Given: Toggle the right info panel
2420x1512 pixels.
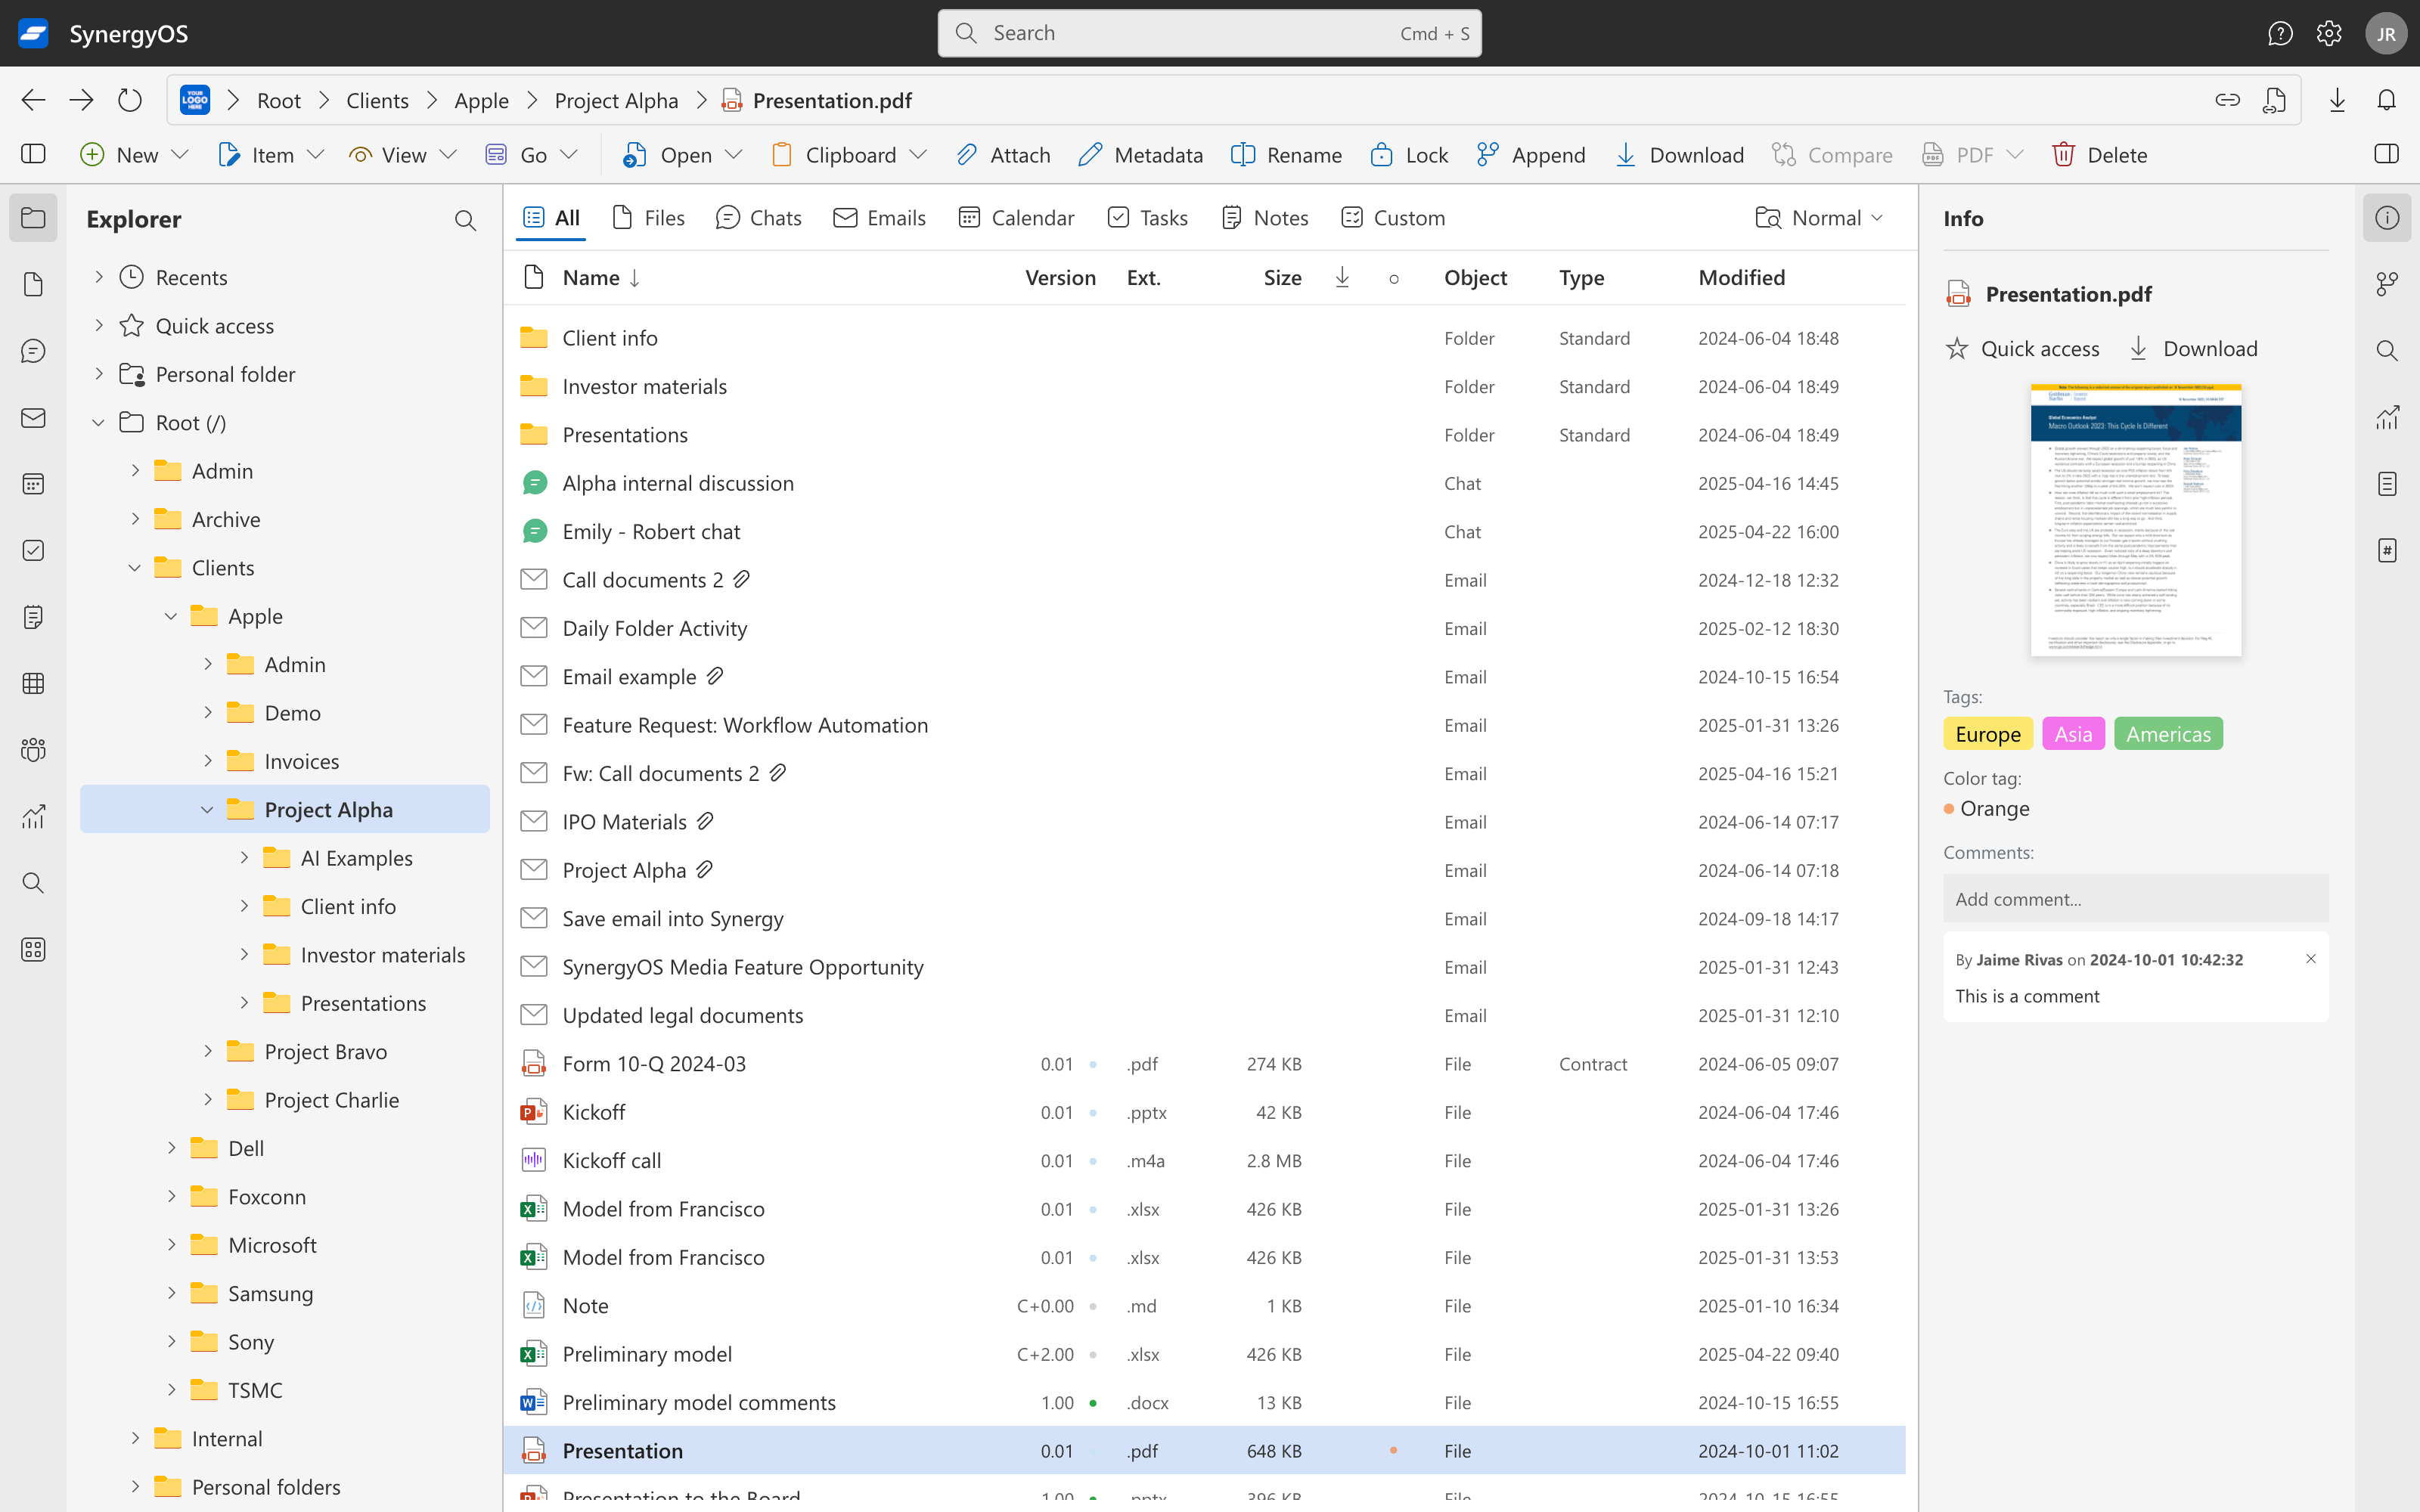Looking at the screenshot, I should (x=2386, y=154).
